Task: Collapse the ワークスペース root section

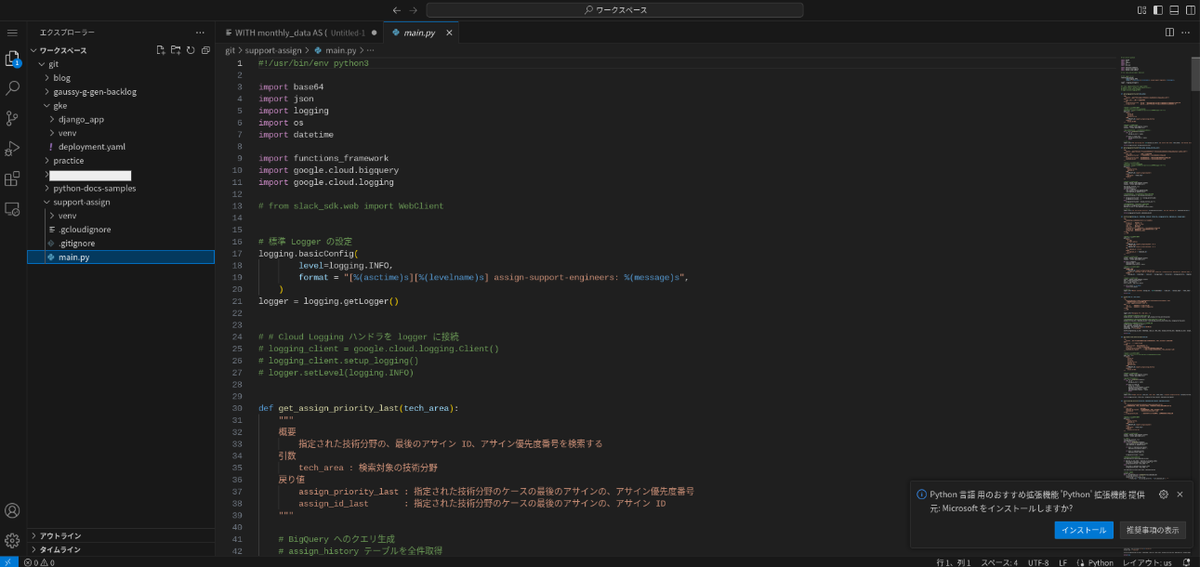Action: point(120,50)
